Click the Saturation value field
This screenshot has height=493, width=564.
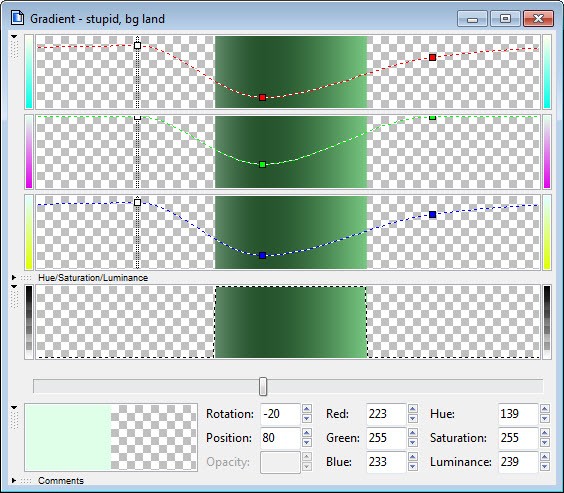(x=518, y=438)
